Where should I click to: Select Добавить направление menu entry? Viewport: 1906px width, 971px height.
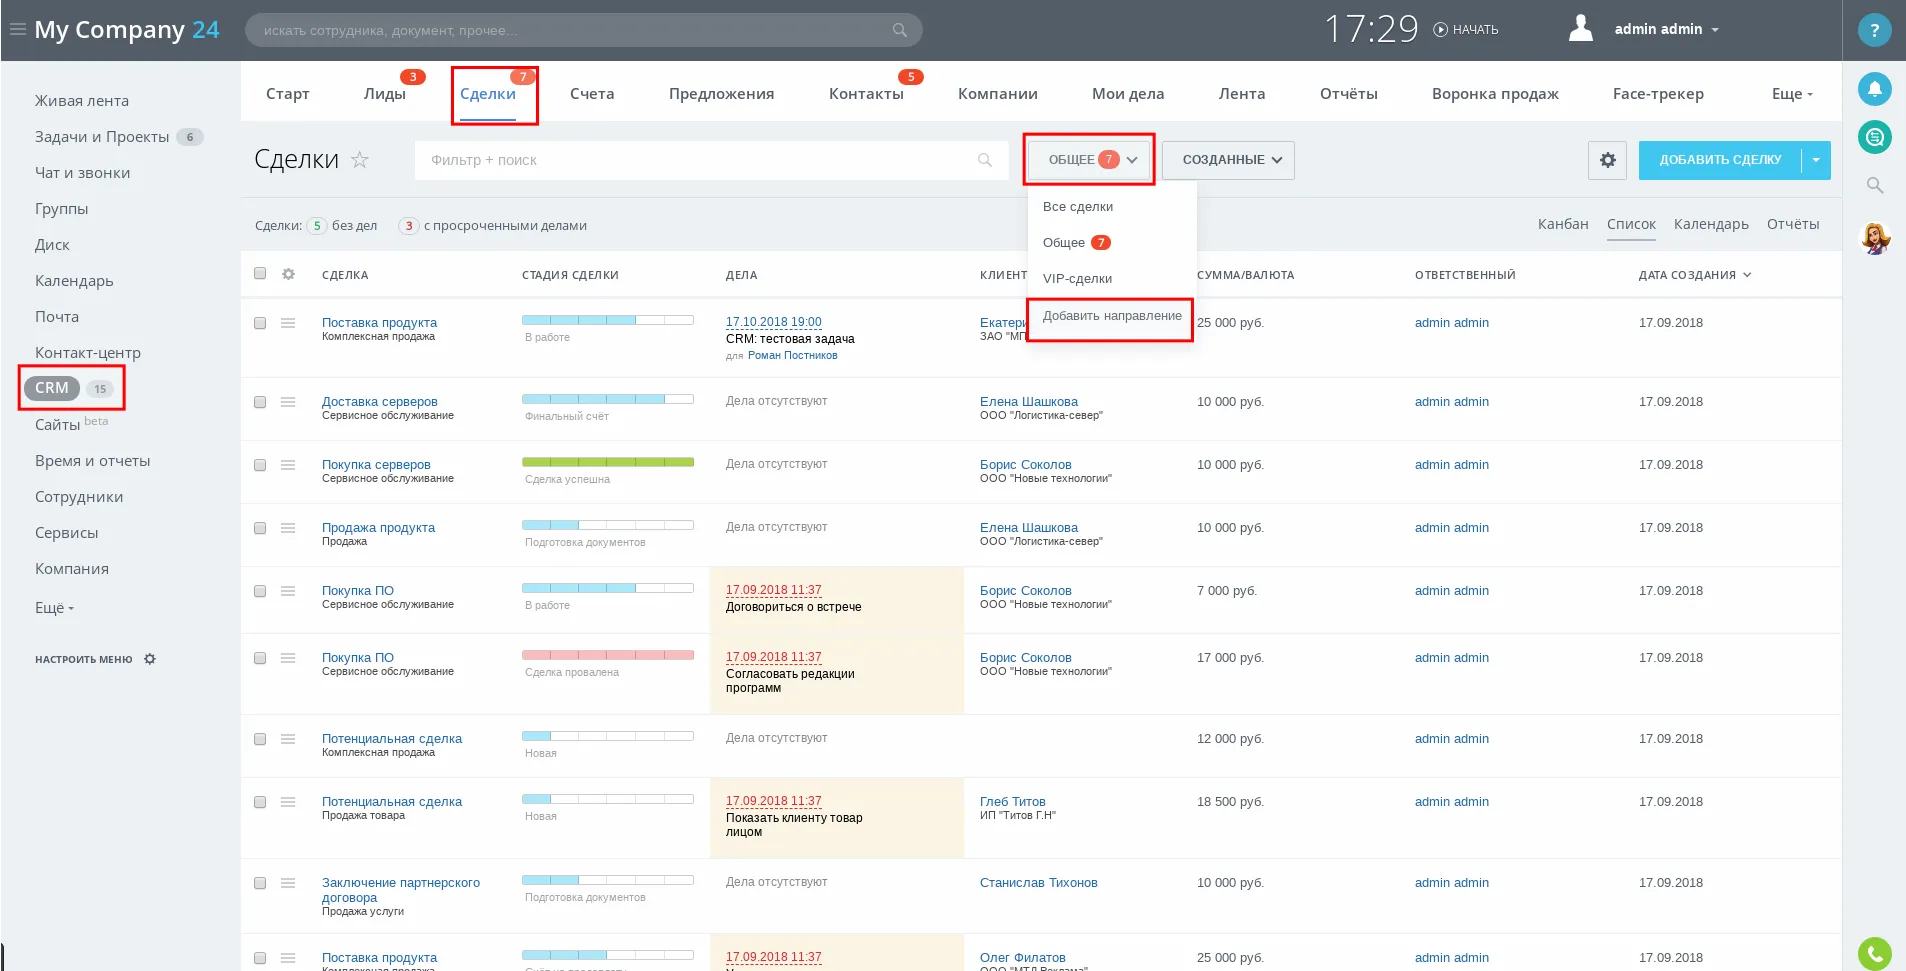click(x=1111, y=316)
